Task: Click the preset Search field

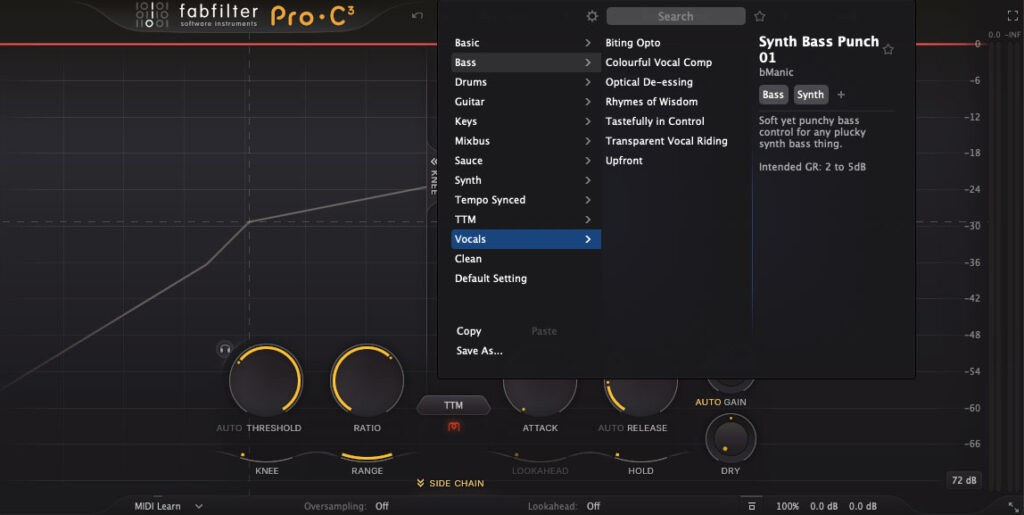Action: (x=675, y=16)
